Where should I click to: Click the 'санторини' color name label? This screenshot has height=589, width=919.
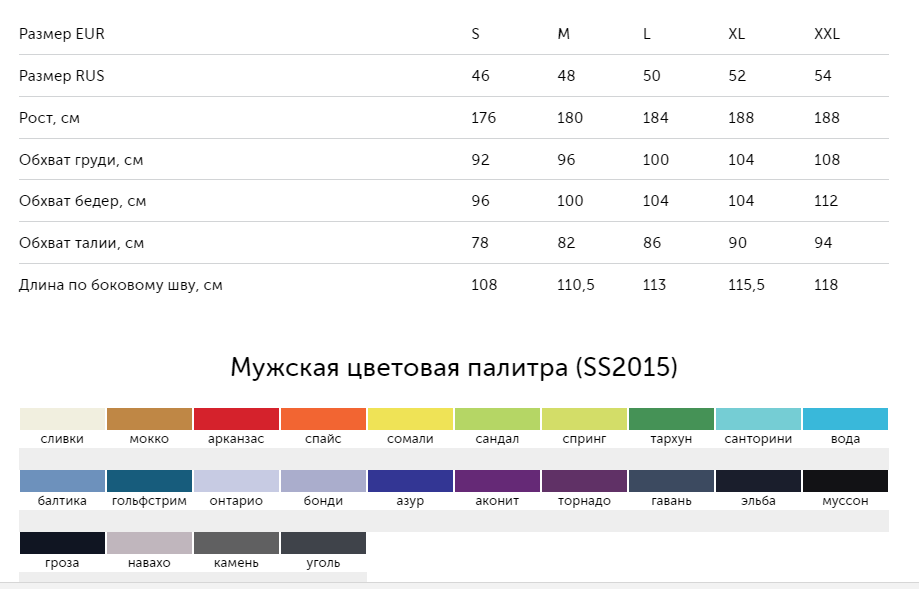coord(758,439)
